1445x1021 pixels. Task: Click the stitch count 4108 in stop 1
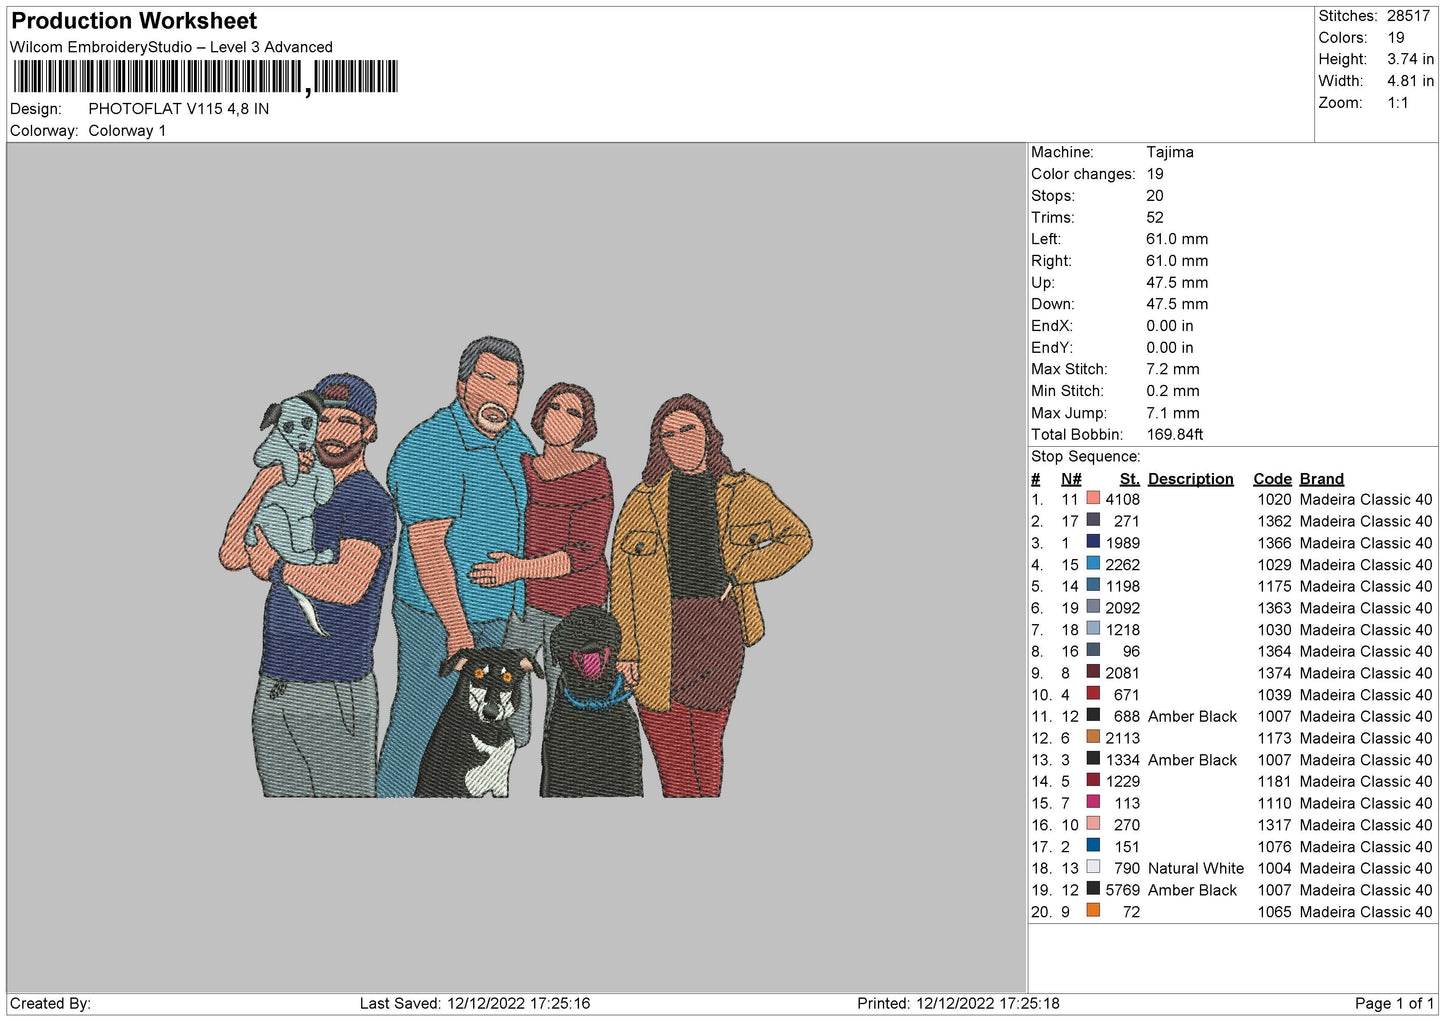(x=1122, y=499)
